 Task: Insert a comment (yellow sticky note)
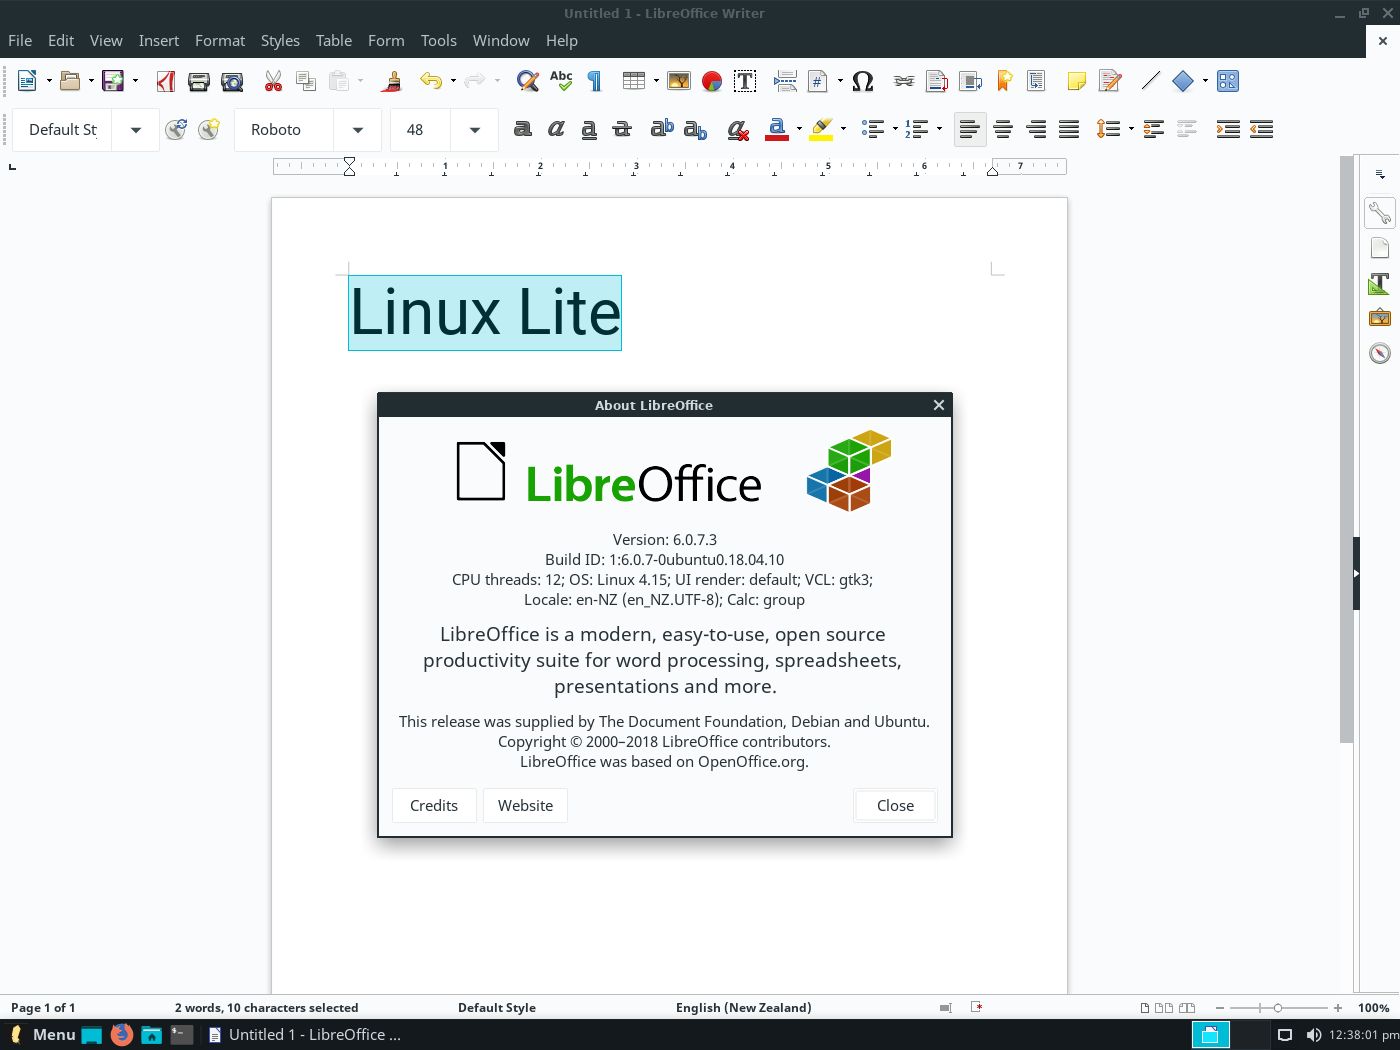[x=1077, y=81]
